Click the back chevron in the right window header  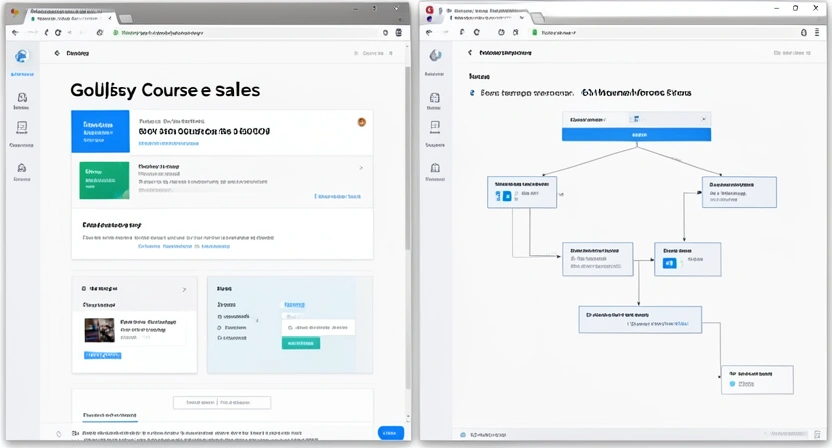click(470, 53)
